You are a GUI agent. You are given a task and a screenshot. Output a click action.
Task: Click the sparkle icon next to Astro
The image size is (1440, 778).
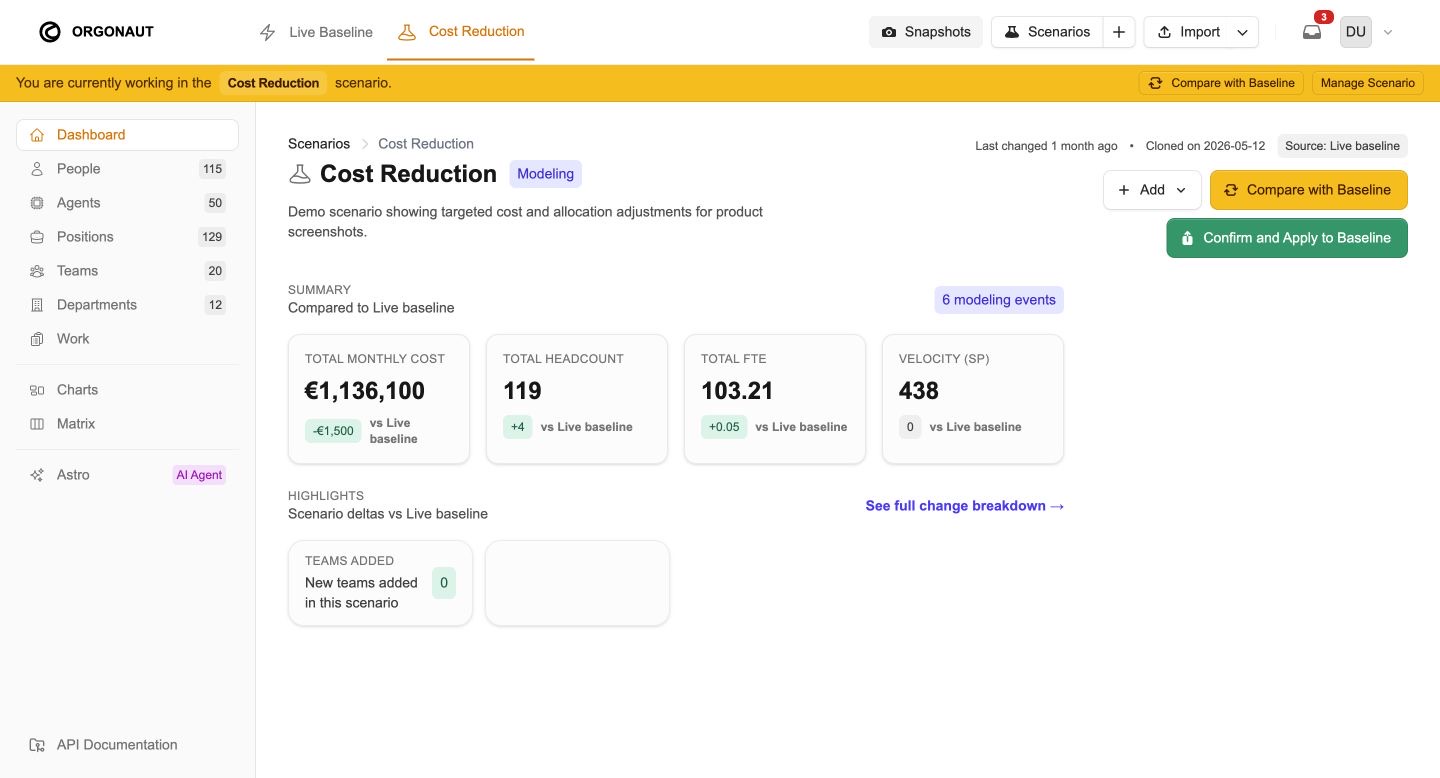coord(37,475)
